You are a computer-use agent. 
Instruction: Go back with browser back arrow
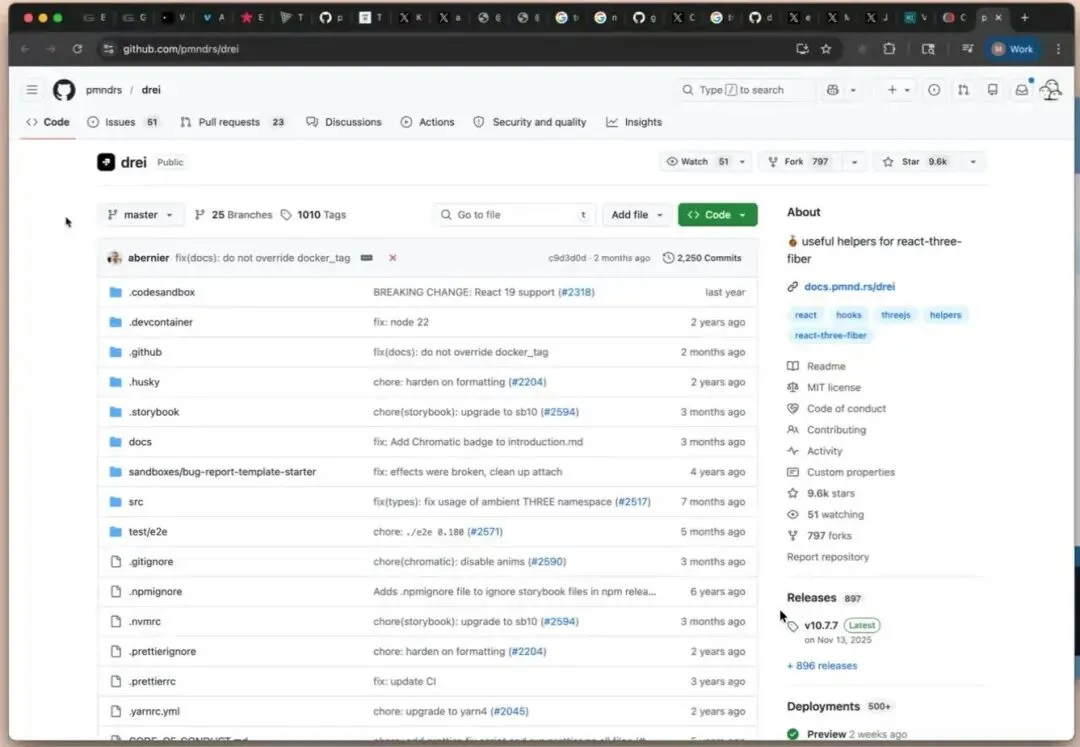coord(25,49)
